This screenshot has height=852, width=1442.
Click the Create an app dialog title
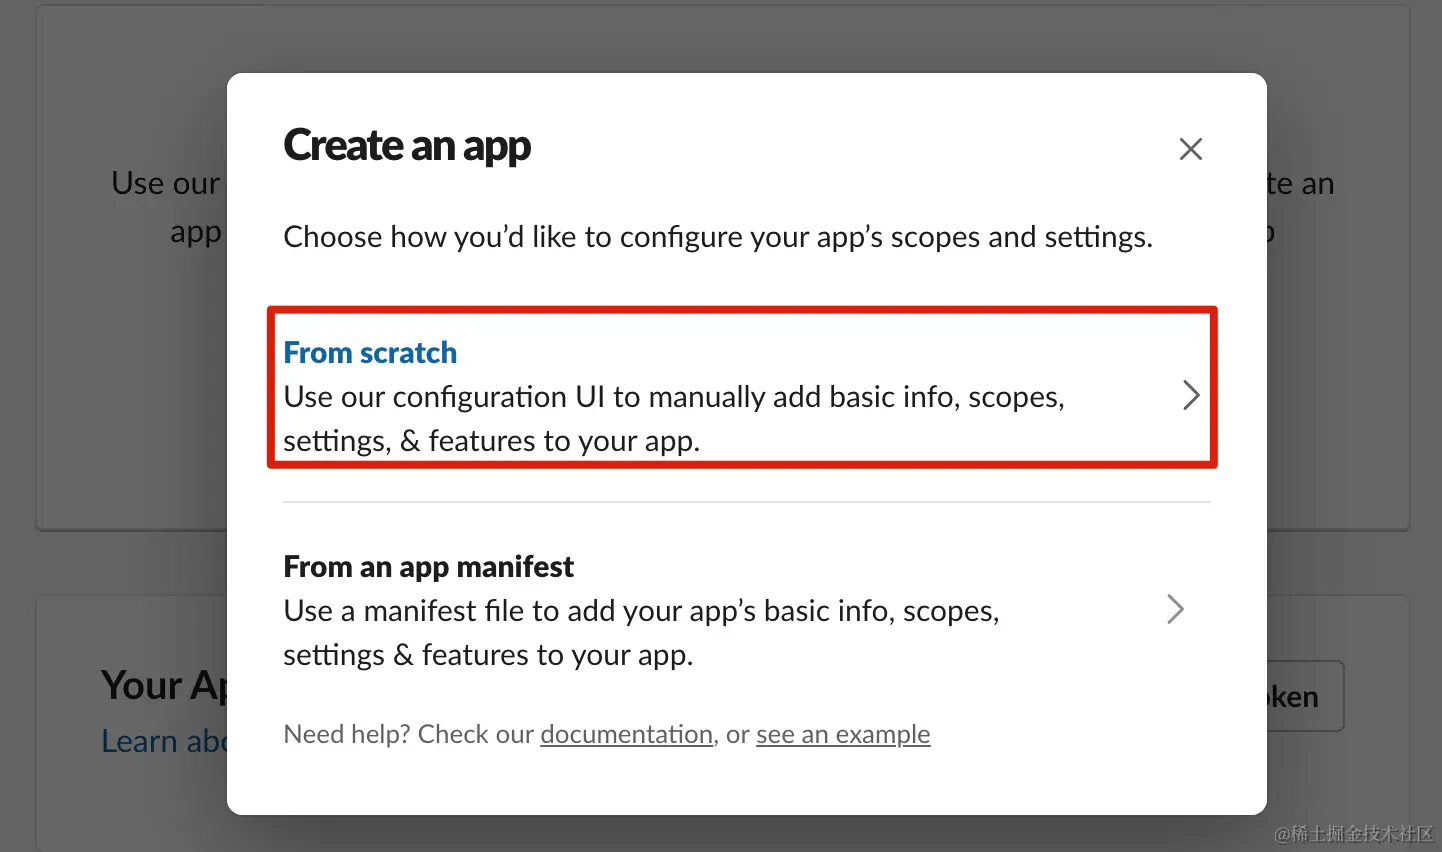(407, 146)
